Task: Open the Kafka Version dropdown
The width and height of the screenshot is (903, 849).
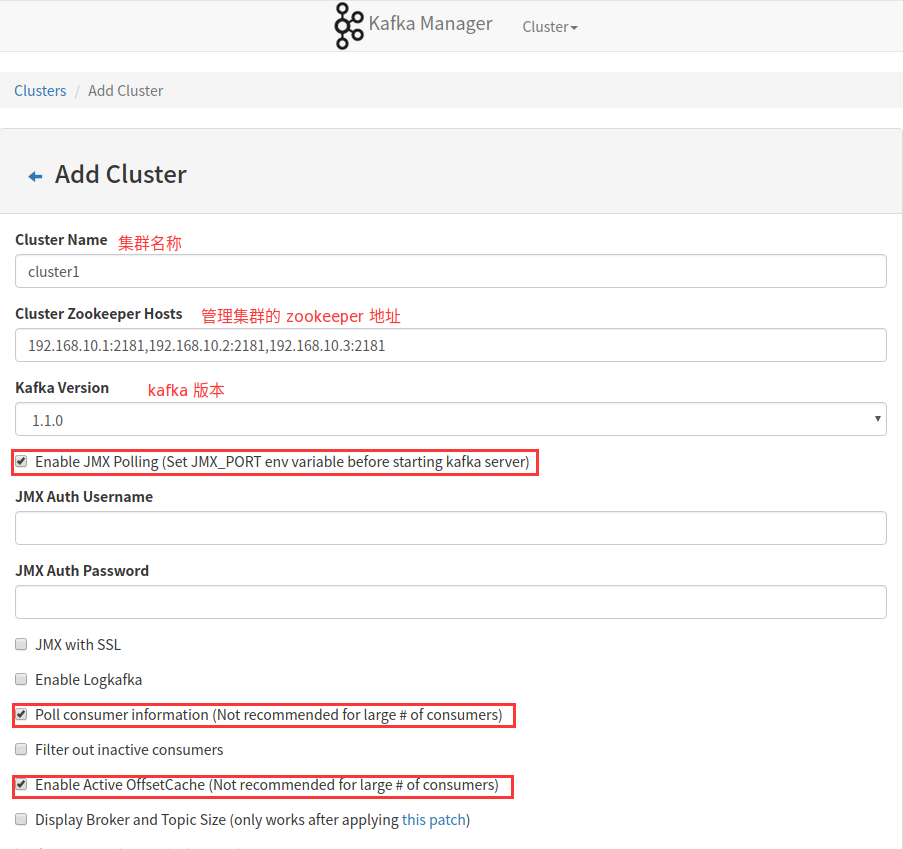Action: tap(450, 419)
